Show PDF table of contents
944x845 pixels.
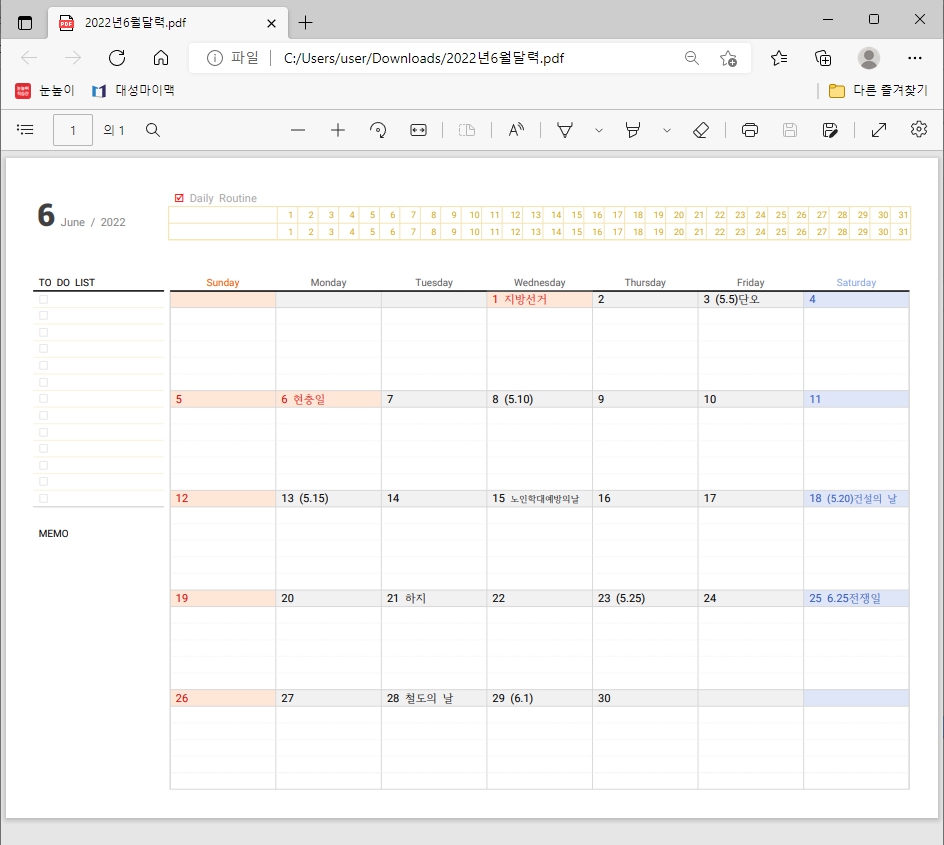click(x=25, y=129)
